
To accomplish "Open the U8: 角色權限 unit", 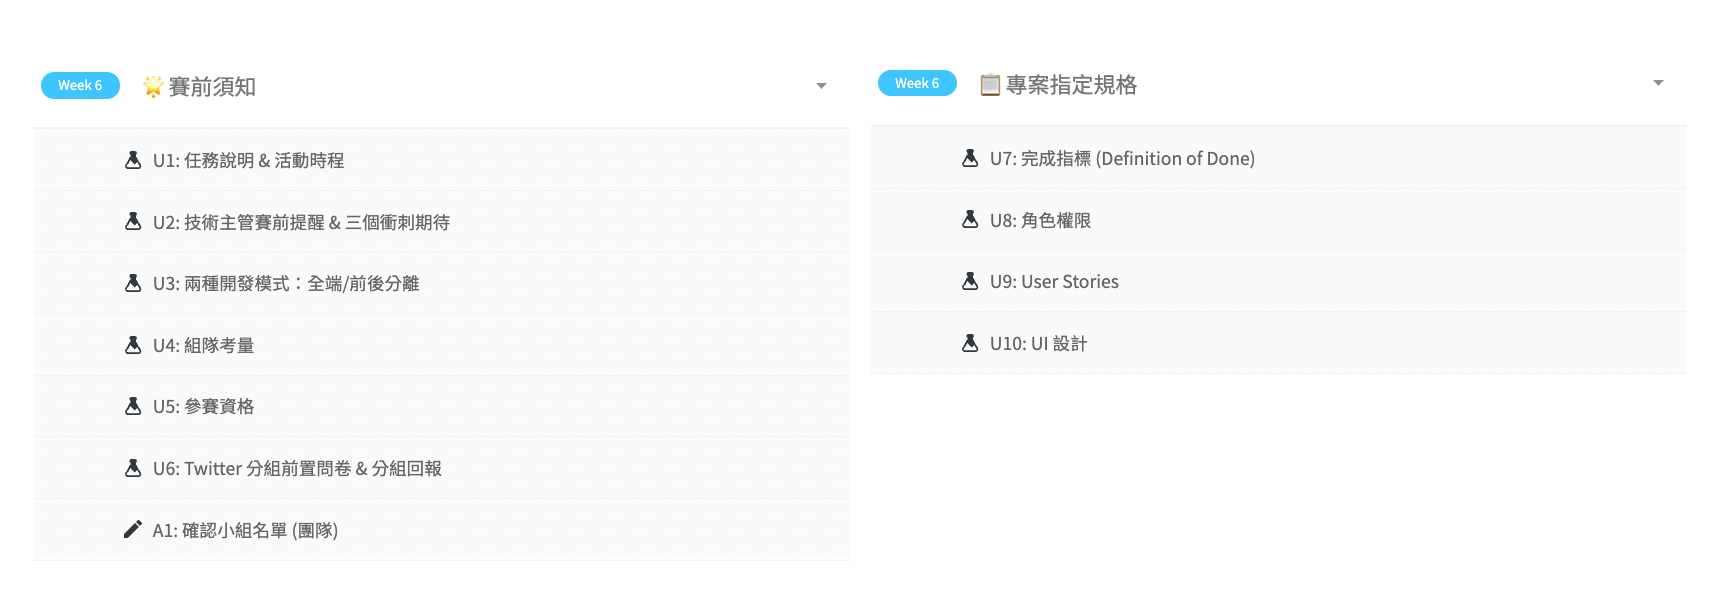I will pyautogui.click(x=1040, y=220).
